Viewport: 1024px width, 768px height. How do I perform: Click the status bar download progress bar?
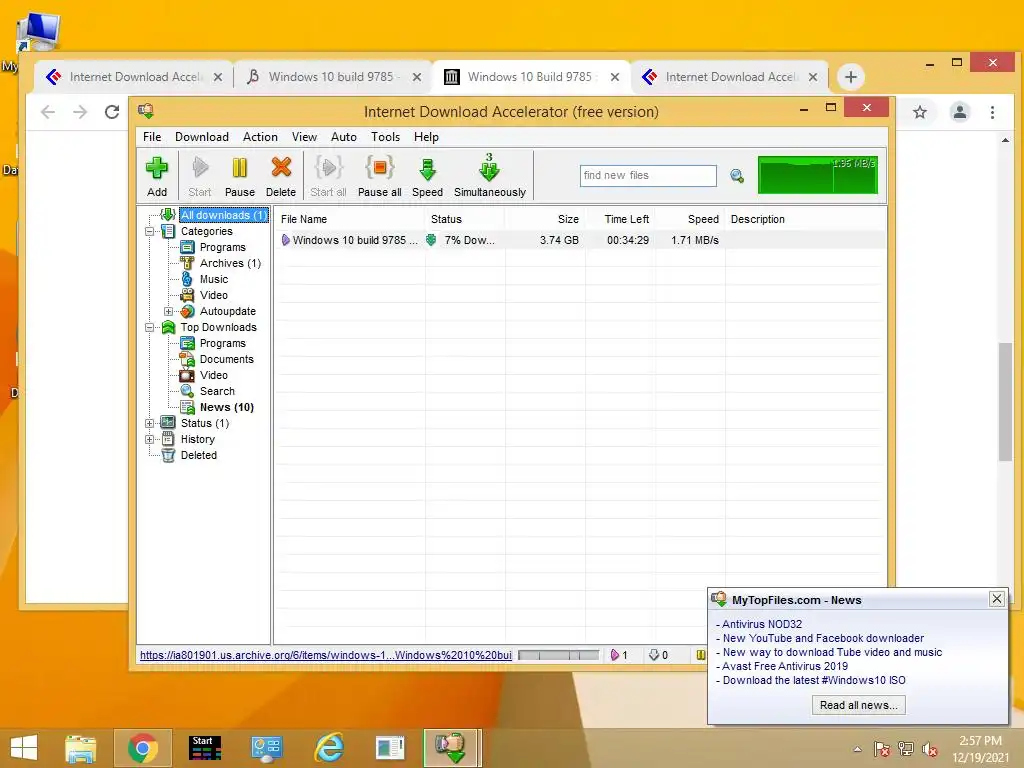click(559, 655)
